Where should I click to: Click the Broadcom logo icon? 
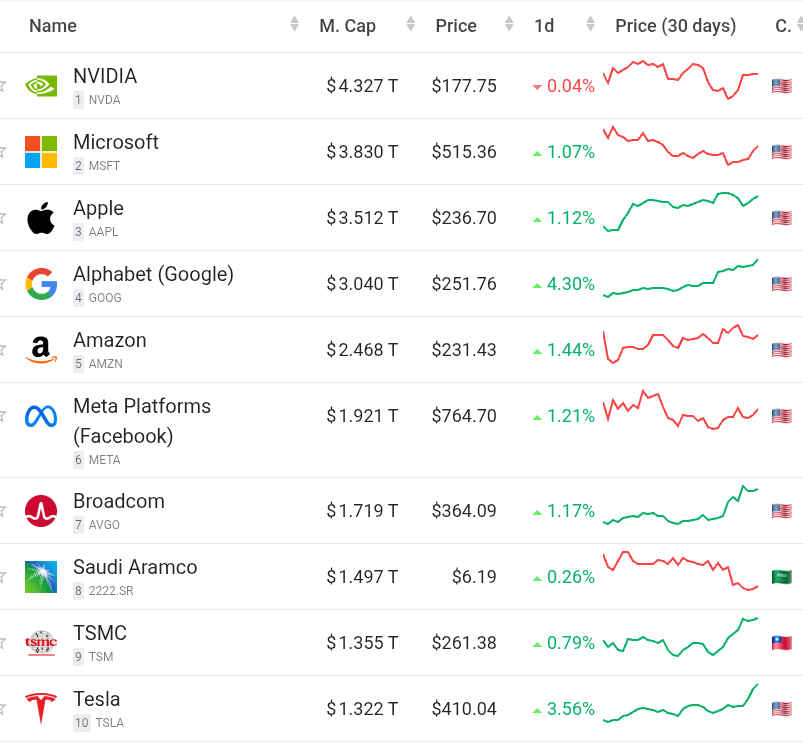(x=41, y=511)
